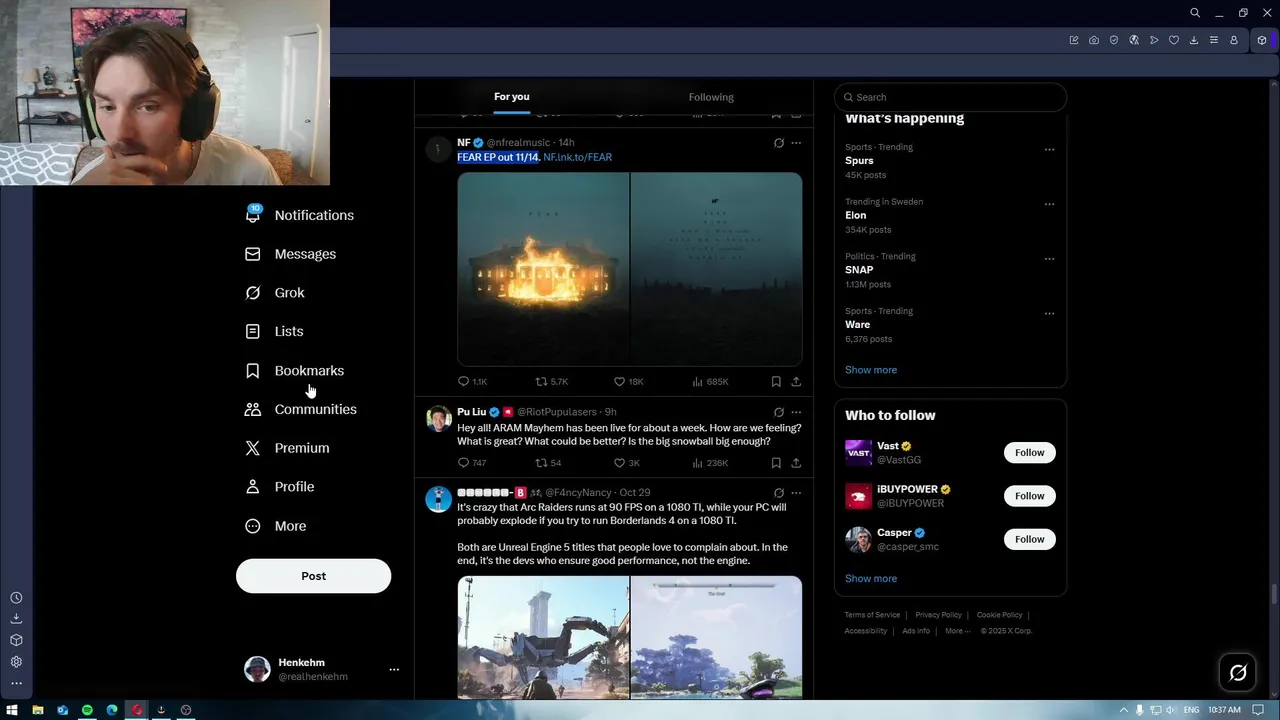
Task: Open browser settings gear in left sidebar
Action: [16, 662]
